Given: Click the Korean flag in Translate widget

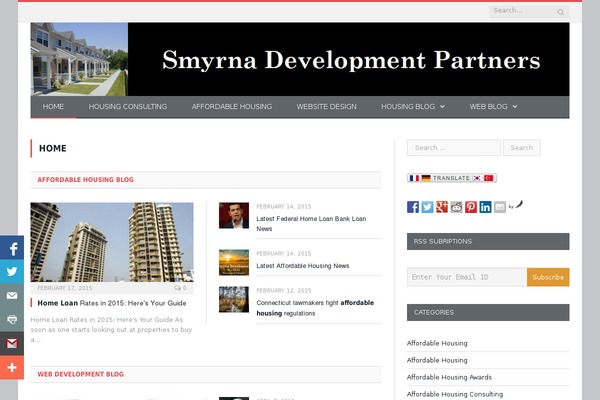Looking at the screenshot, I should tap(477, 178).
